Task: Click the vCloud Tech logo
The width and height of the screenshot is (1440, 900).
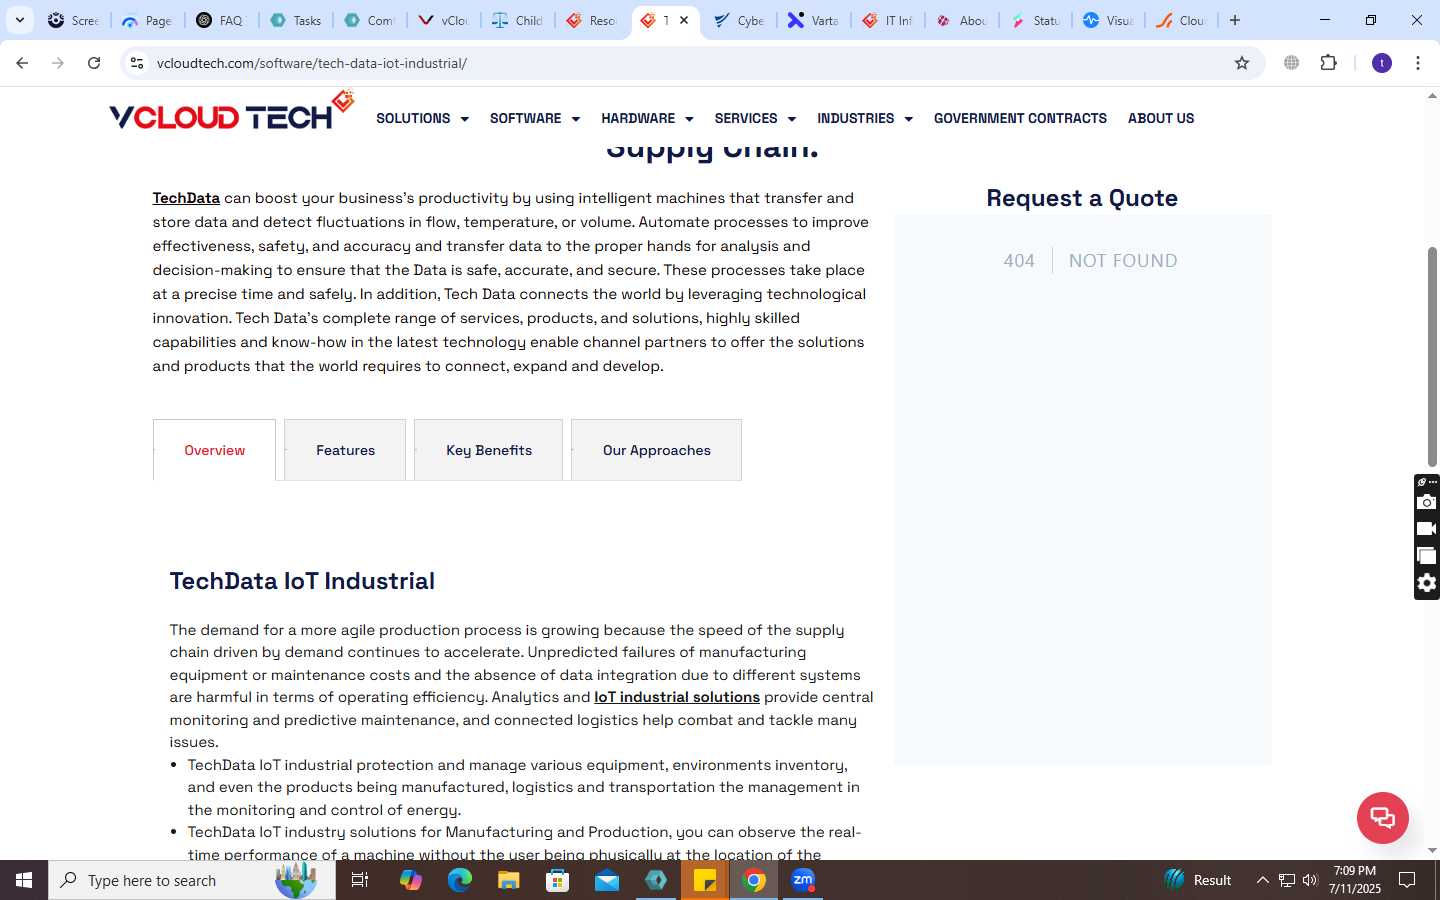Action: pos(231,112)
